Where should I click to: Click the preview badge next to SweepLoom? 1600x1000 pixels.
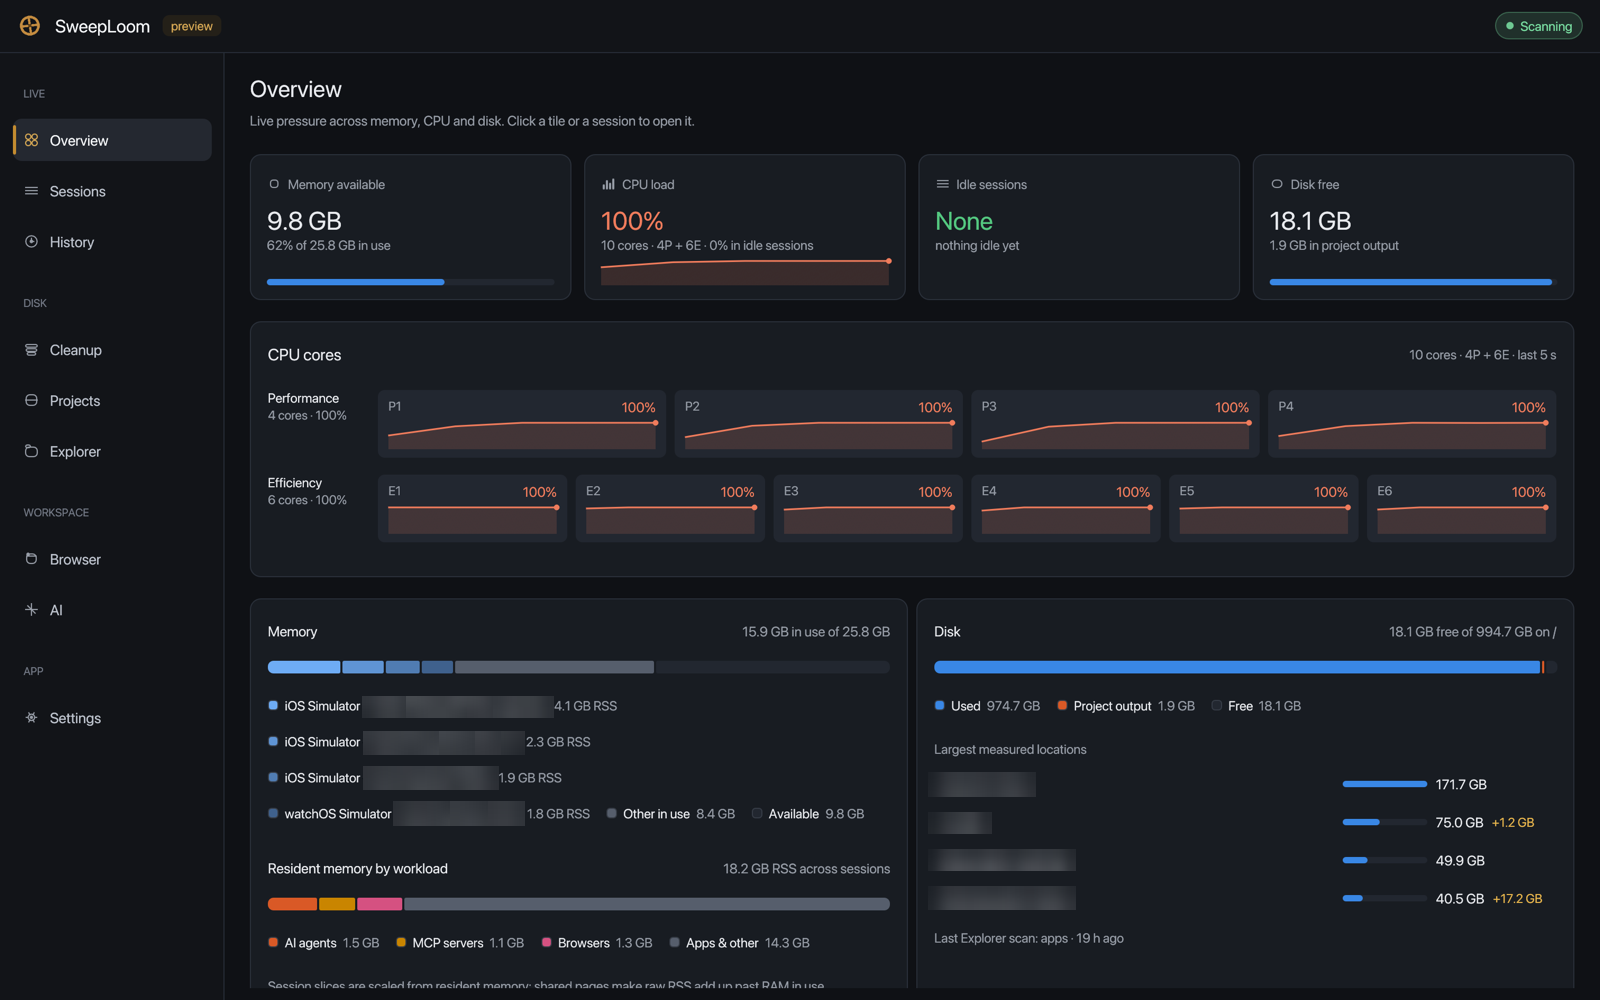click(191, 26)
